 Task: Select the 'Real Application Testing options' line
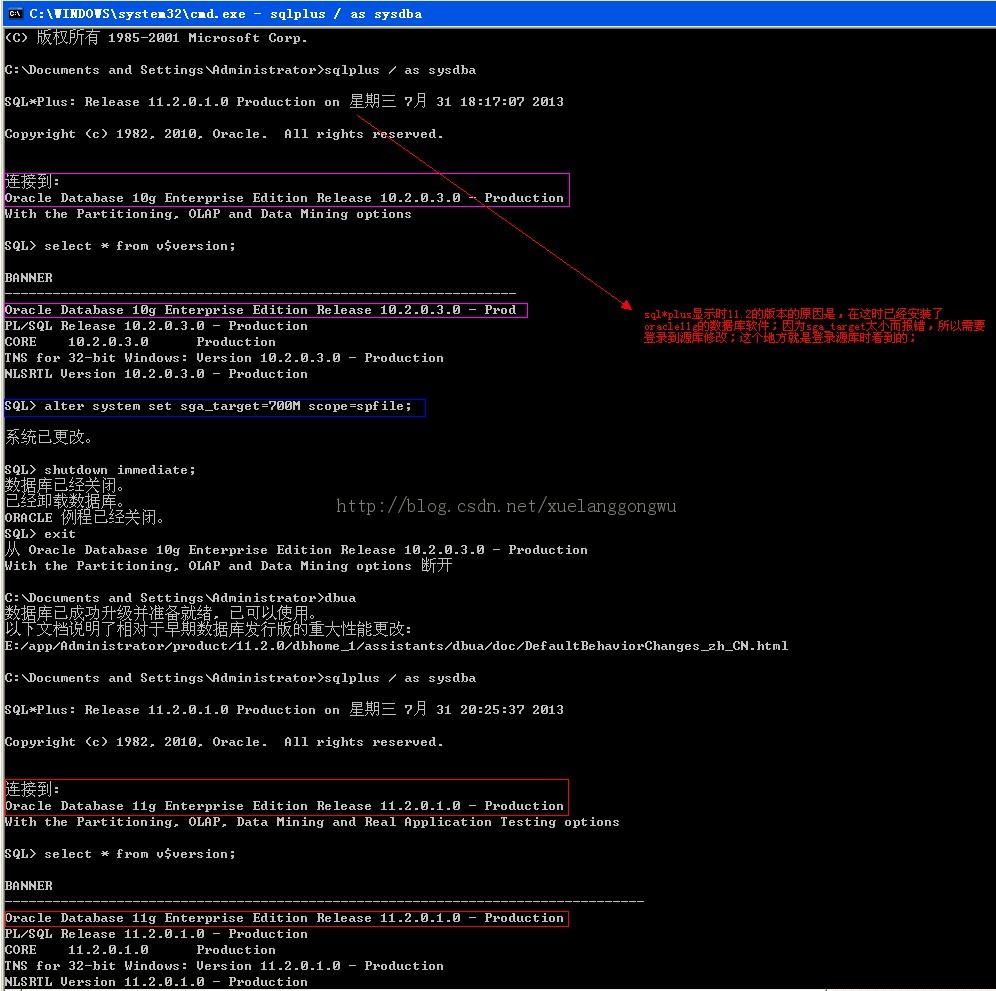point(312,821)
